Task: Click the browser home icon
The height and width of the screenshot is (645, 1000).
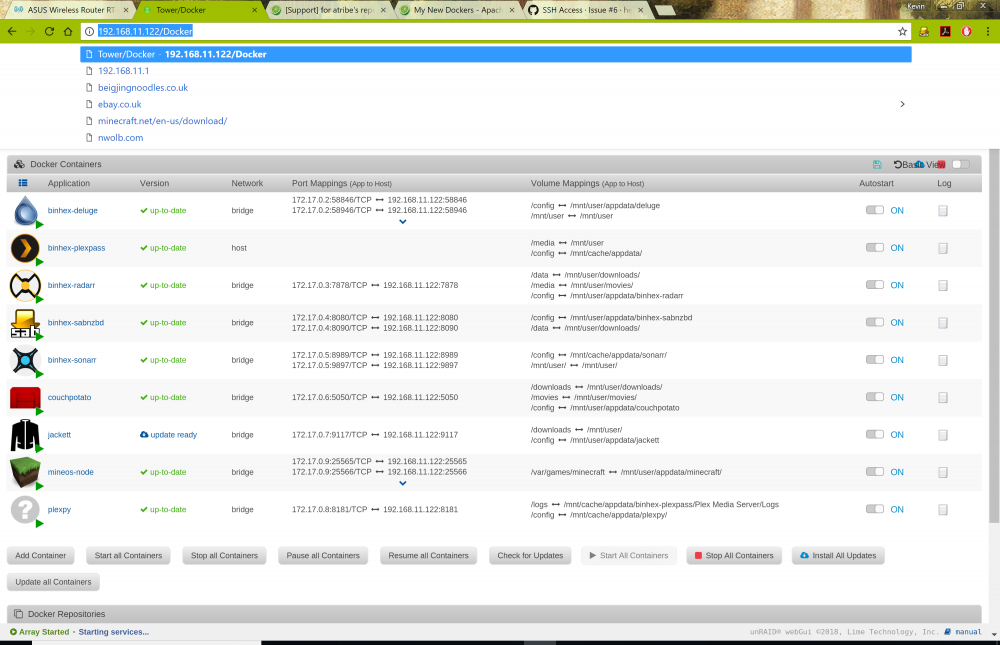Action: [68, 31]
